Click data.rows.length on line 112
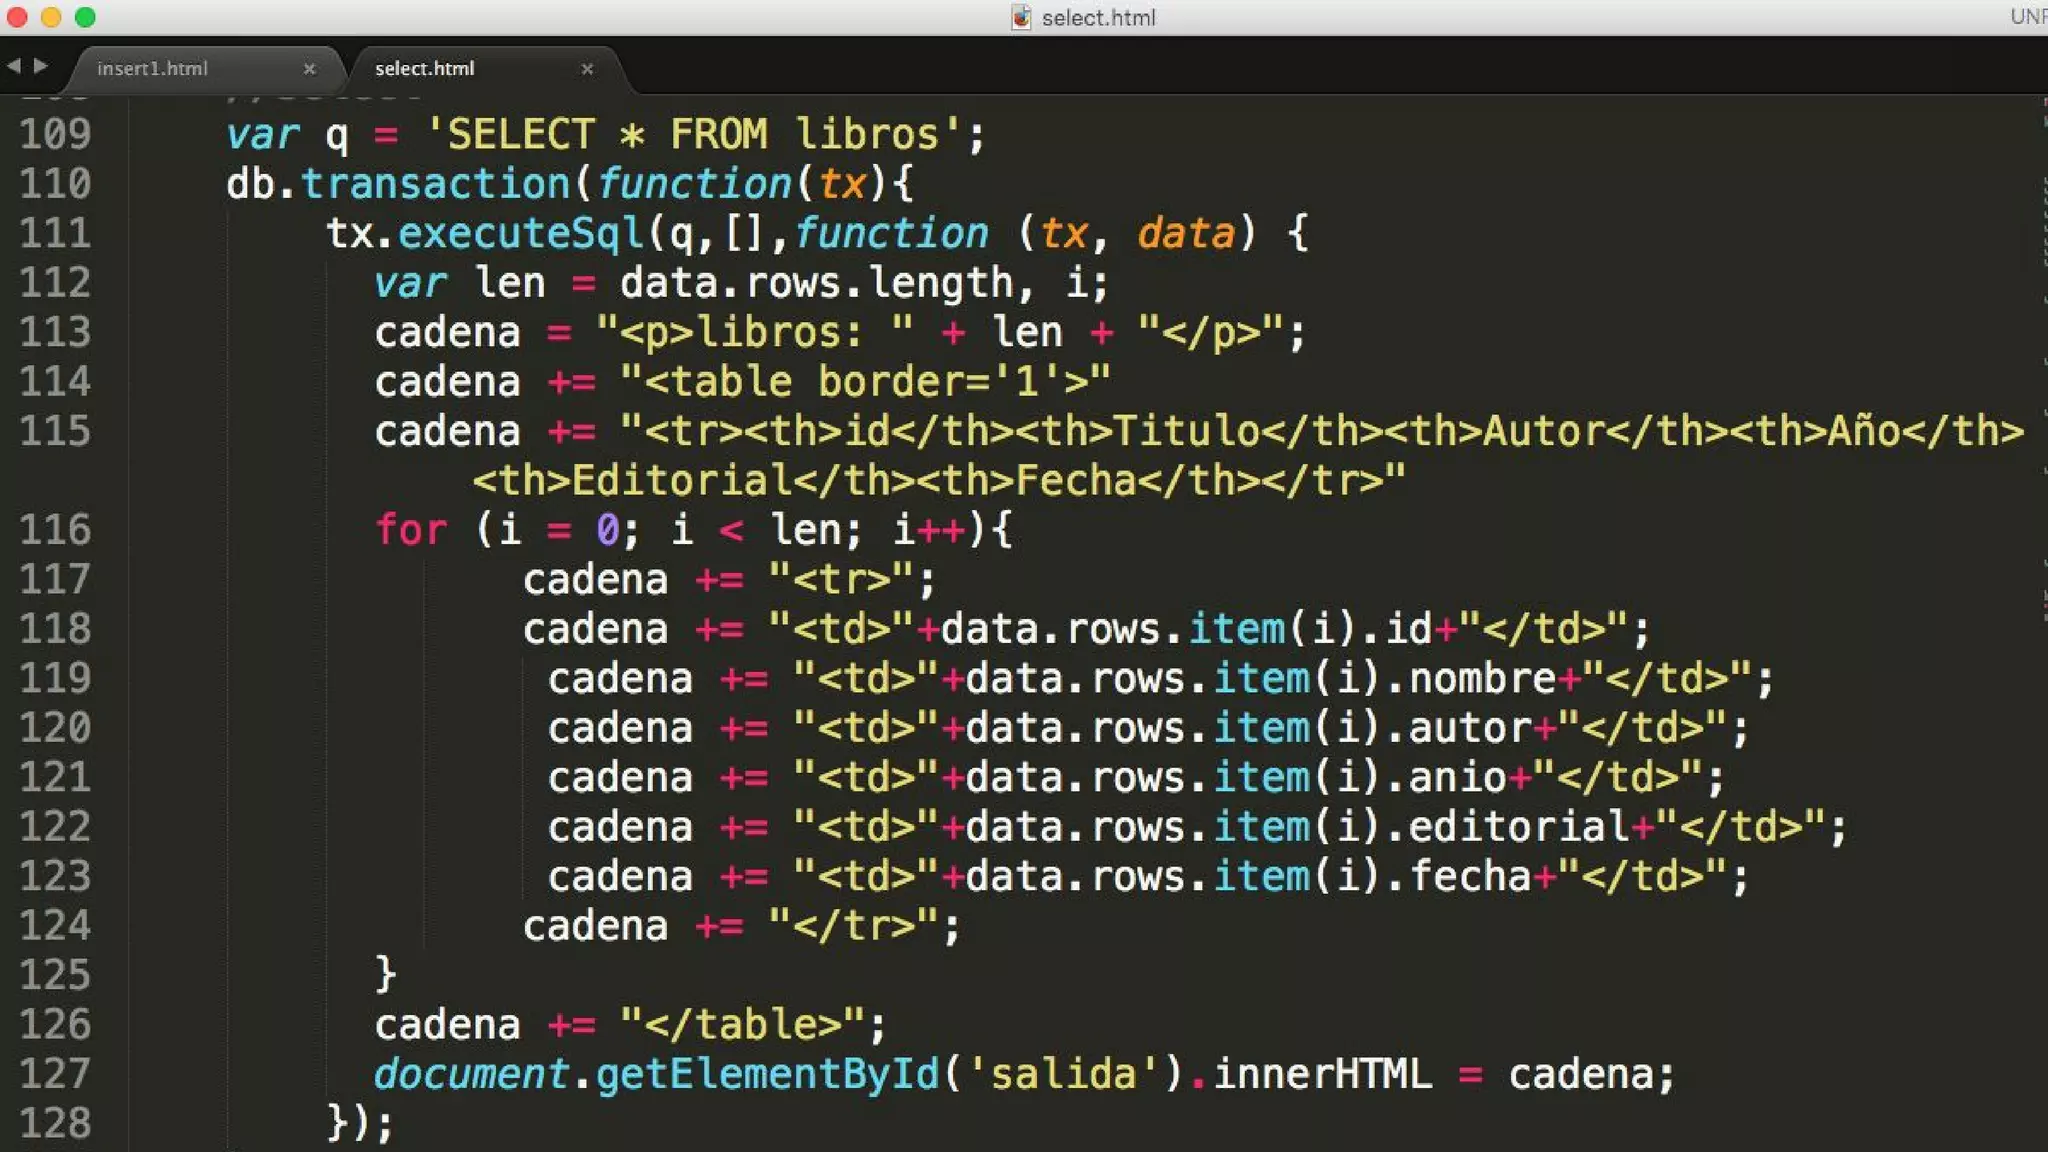Screen dimensions: 2048x1152 [x=817, y=284]
